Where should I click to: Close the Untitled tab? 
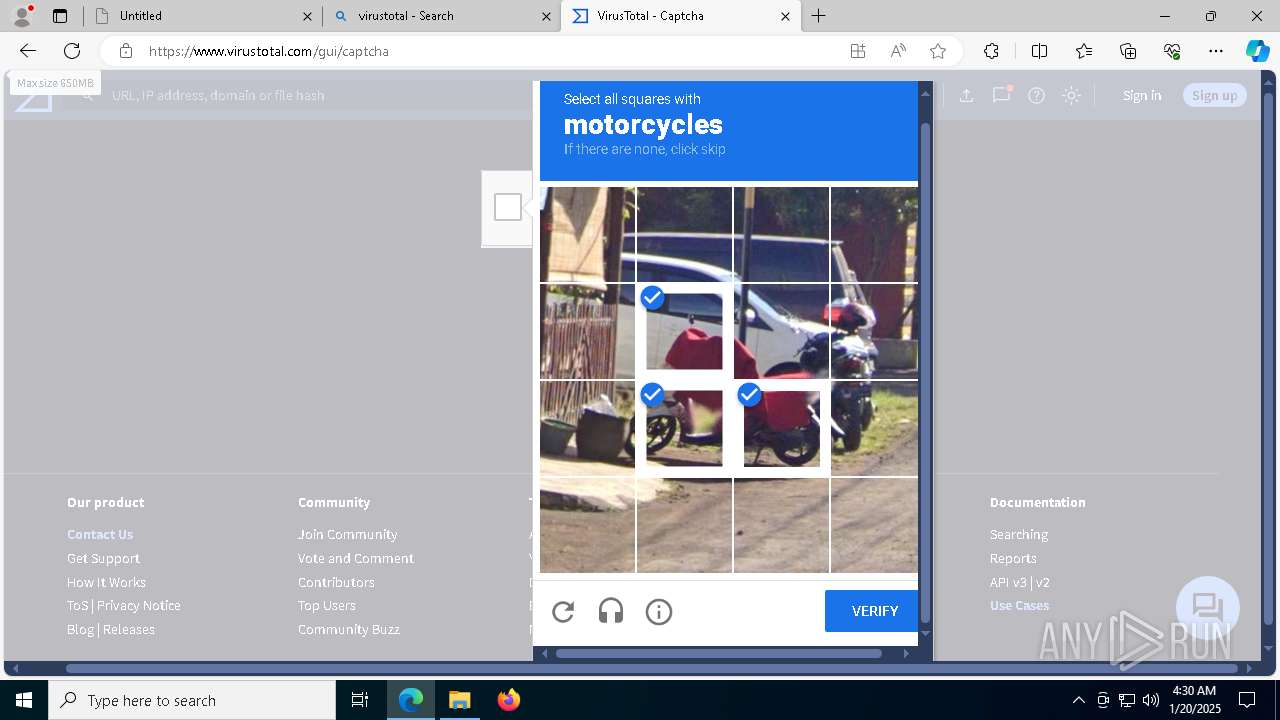click(x=307, y=16)
